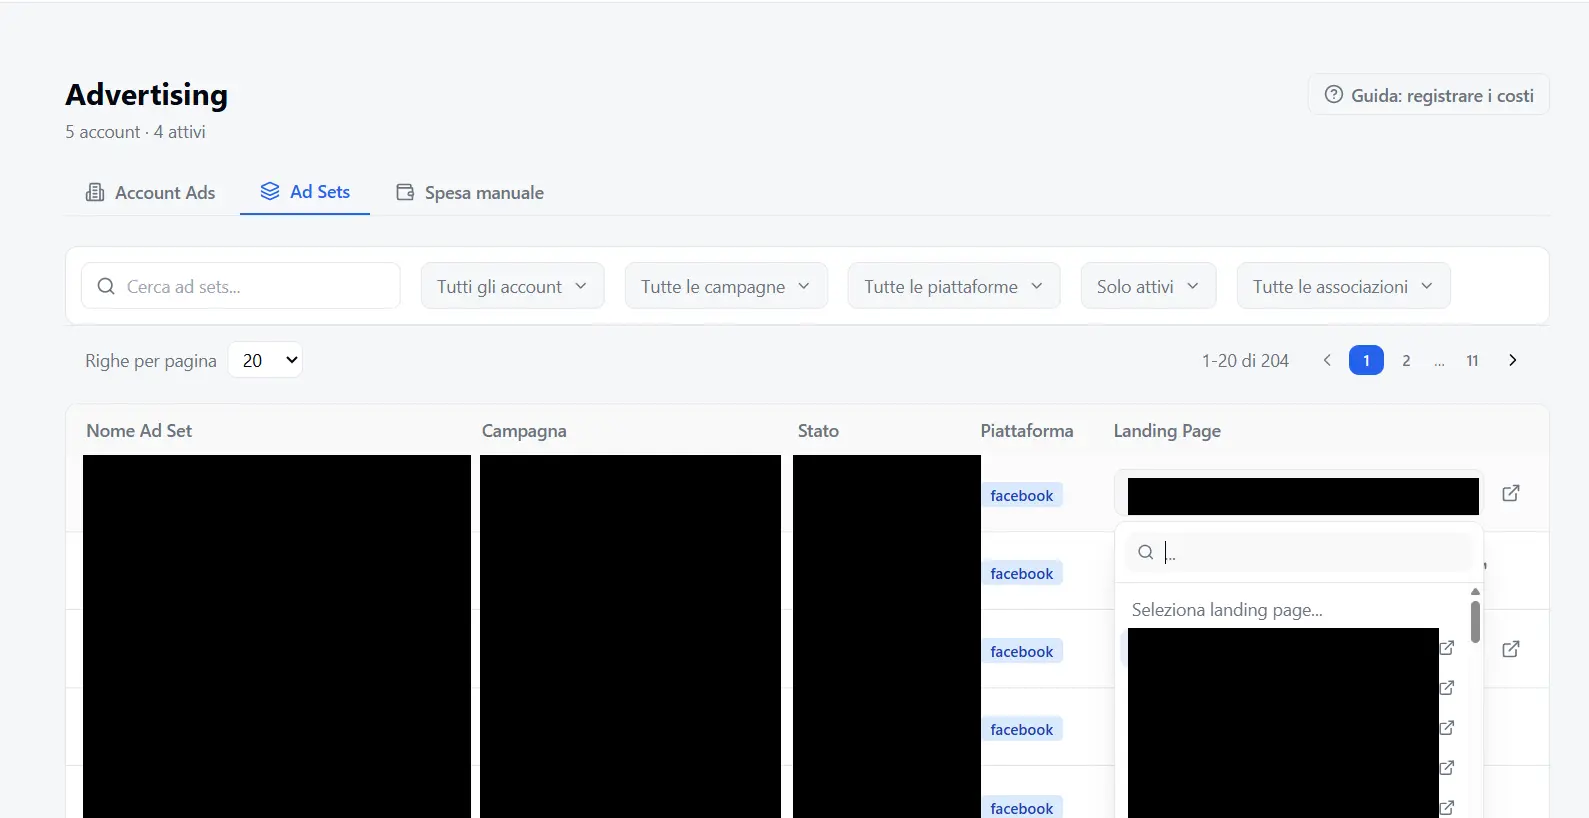Click the facebook tag in the first row
The width and height of the screenshot is (1589, 818).
point(1022,495)
